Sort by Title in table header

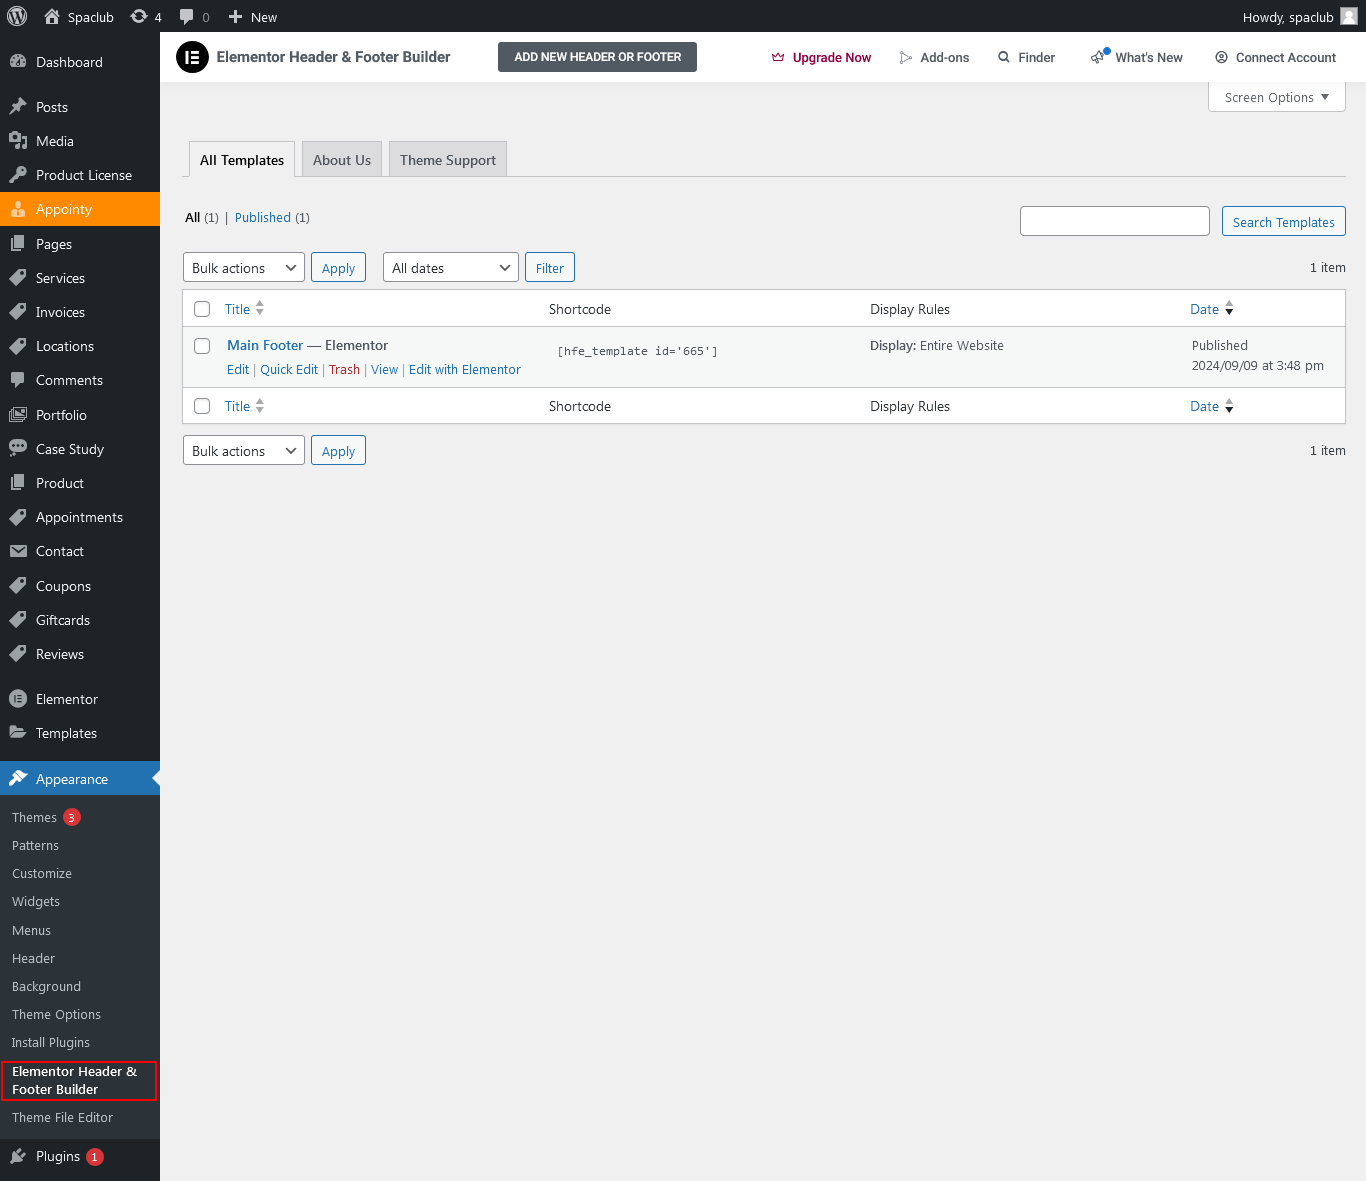coord(244,309)
